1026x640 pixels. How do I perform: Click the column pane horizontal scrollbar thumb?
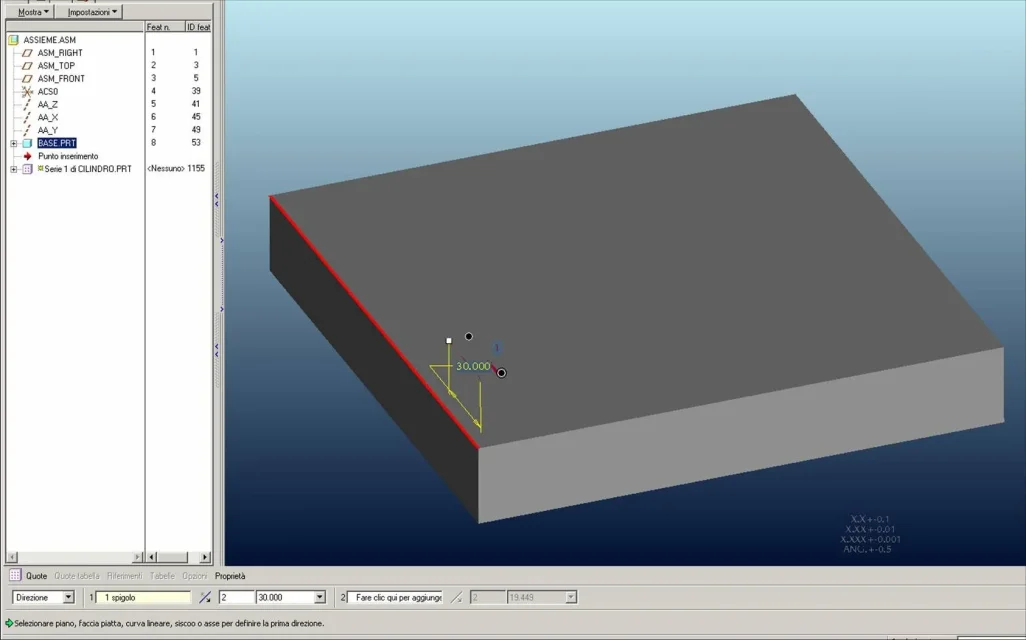173,557
